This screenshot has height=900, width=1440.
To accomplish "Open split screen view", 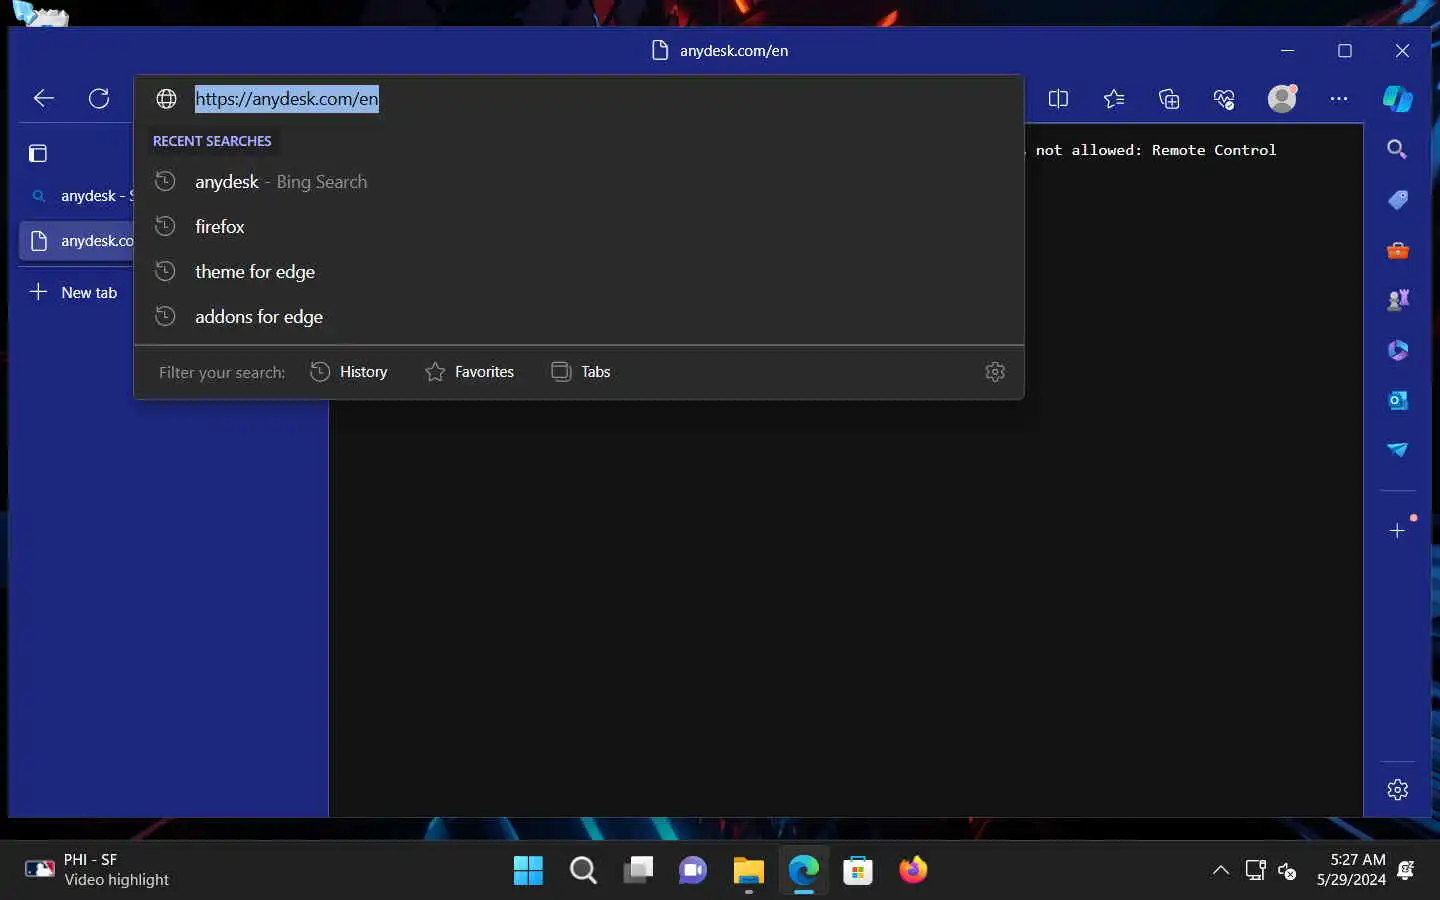I will pos(1058,98).
